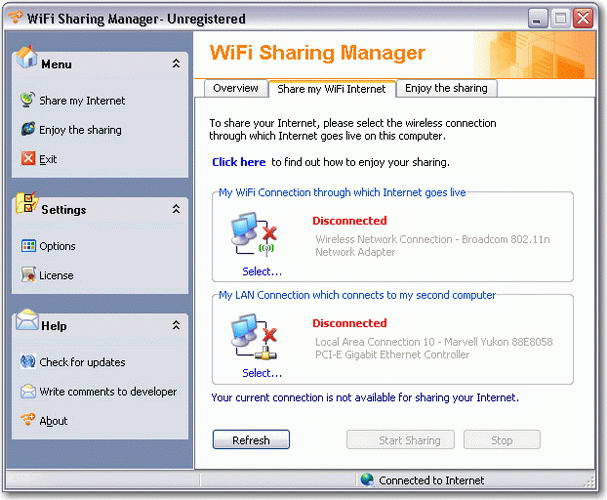Click the disconnected WiFi connection computers icon
Image resolution: width=607 pixels, height=500 pixels.
coord(254,234)
